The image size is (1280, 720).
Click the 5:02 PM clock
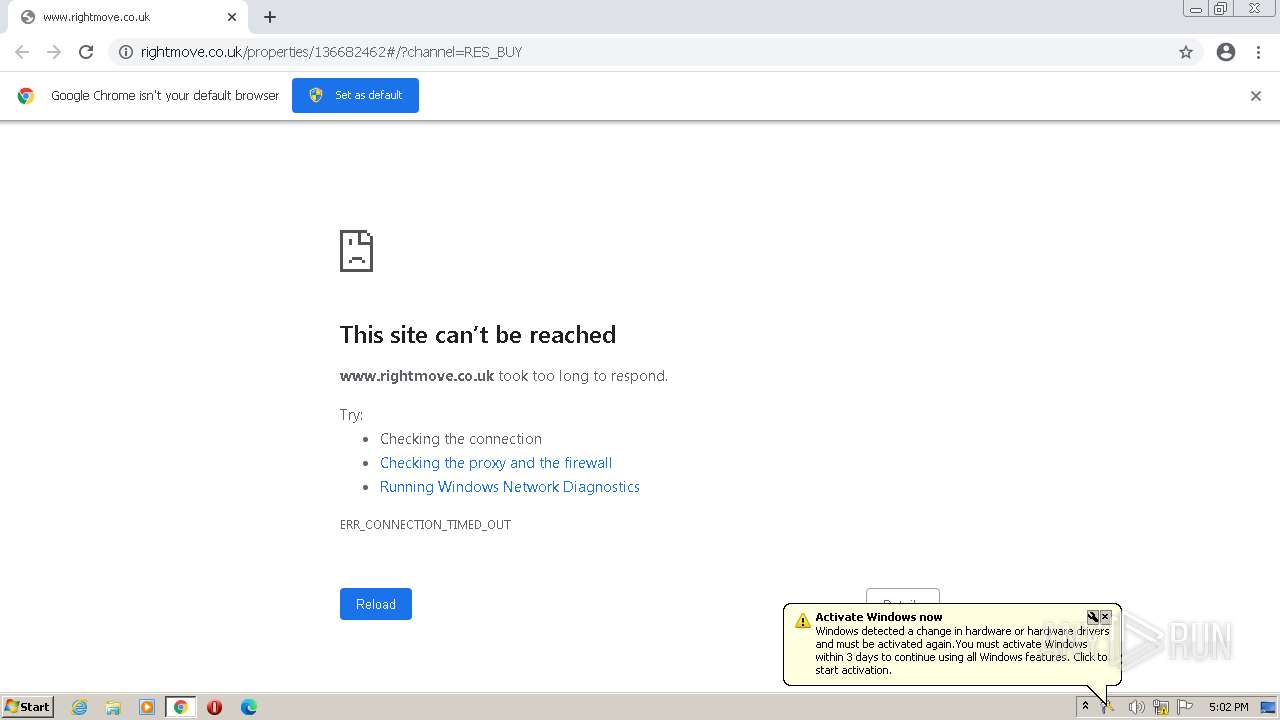[1228, 707]
